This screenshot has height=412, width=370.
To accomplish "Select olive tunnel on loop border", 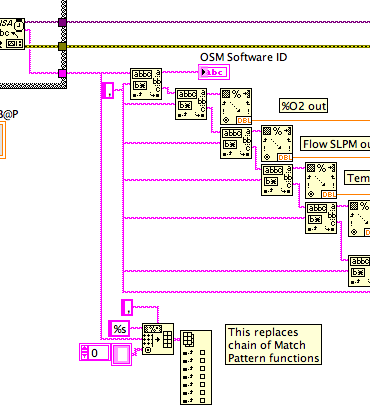I will [62, 46].
